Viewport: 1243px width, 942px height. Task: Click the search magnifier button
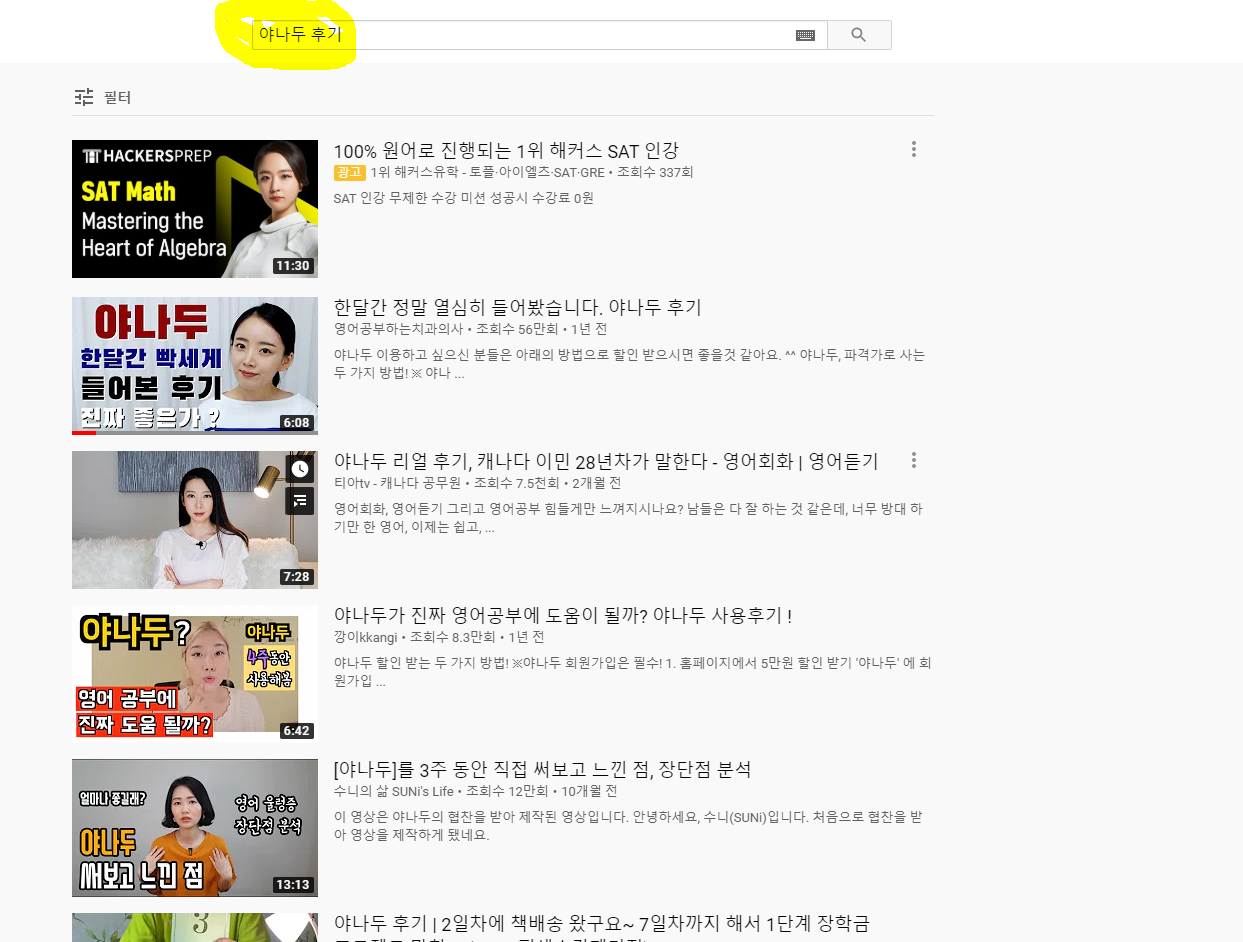click(859, 35)
